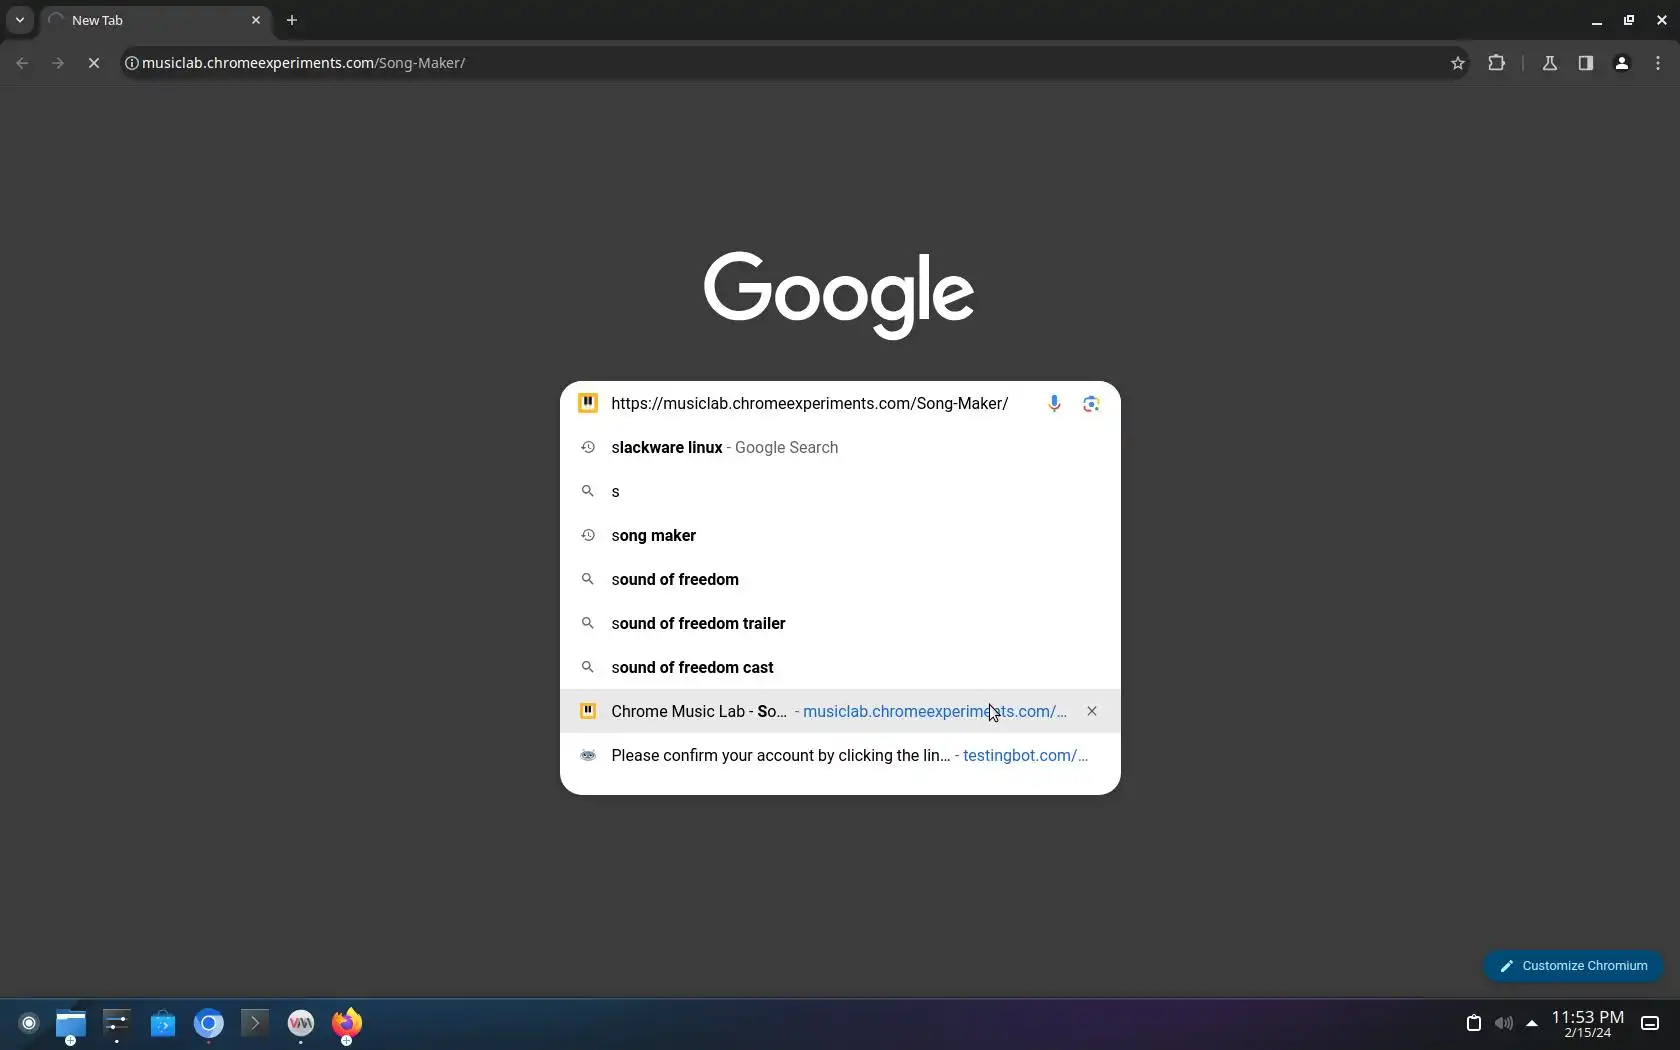Switch to Chromium in the taskbar
Screen dimensions: 1680x1050
pos(209,1023)
